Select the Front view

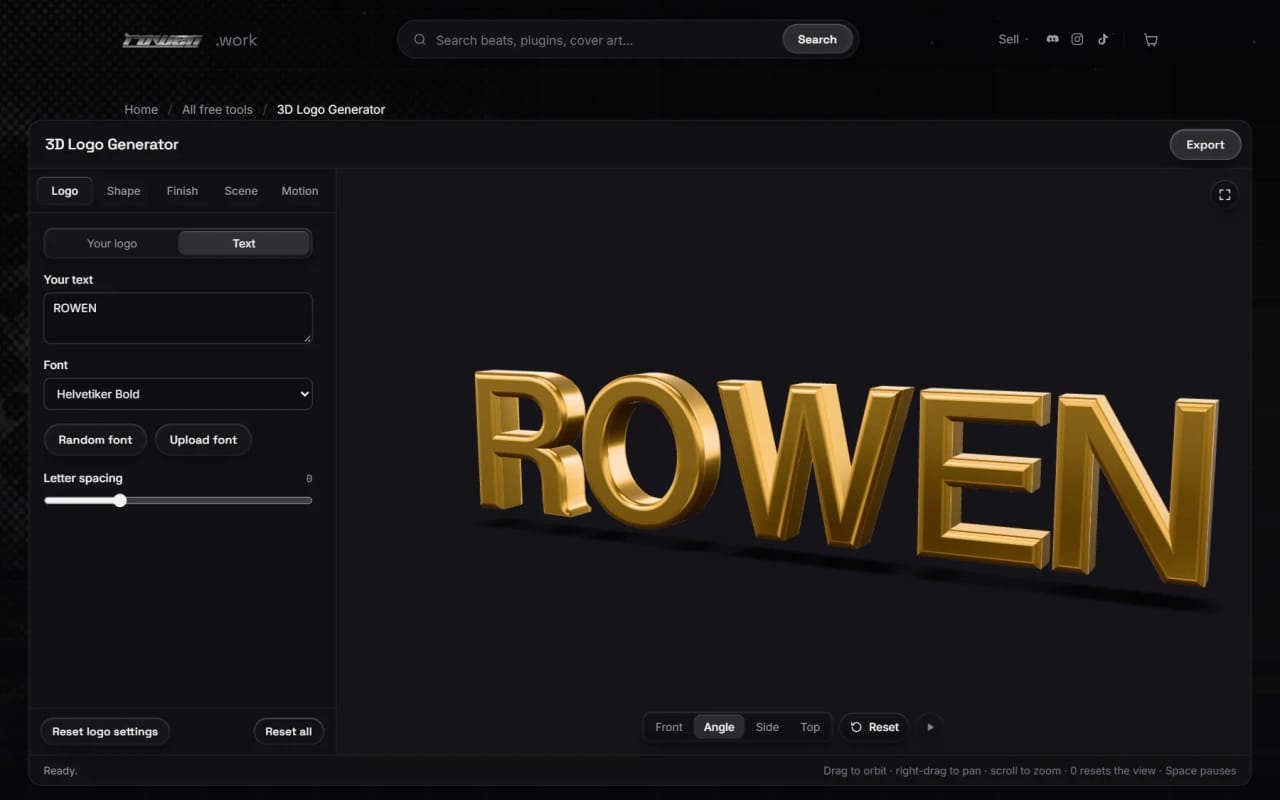669,727
